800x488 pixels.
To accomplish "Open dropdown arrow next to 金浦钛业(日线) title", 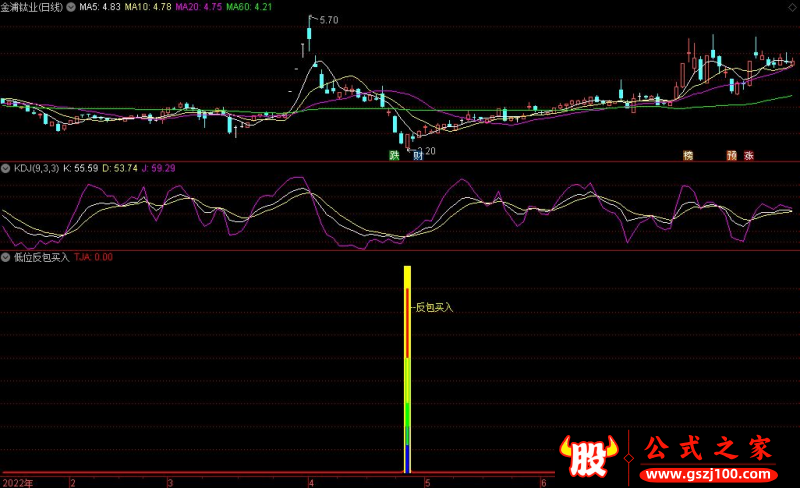I will 71,7.
